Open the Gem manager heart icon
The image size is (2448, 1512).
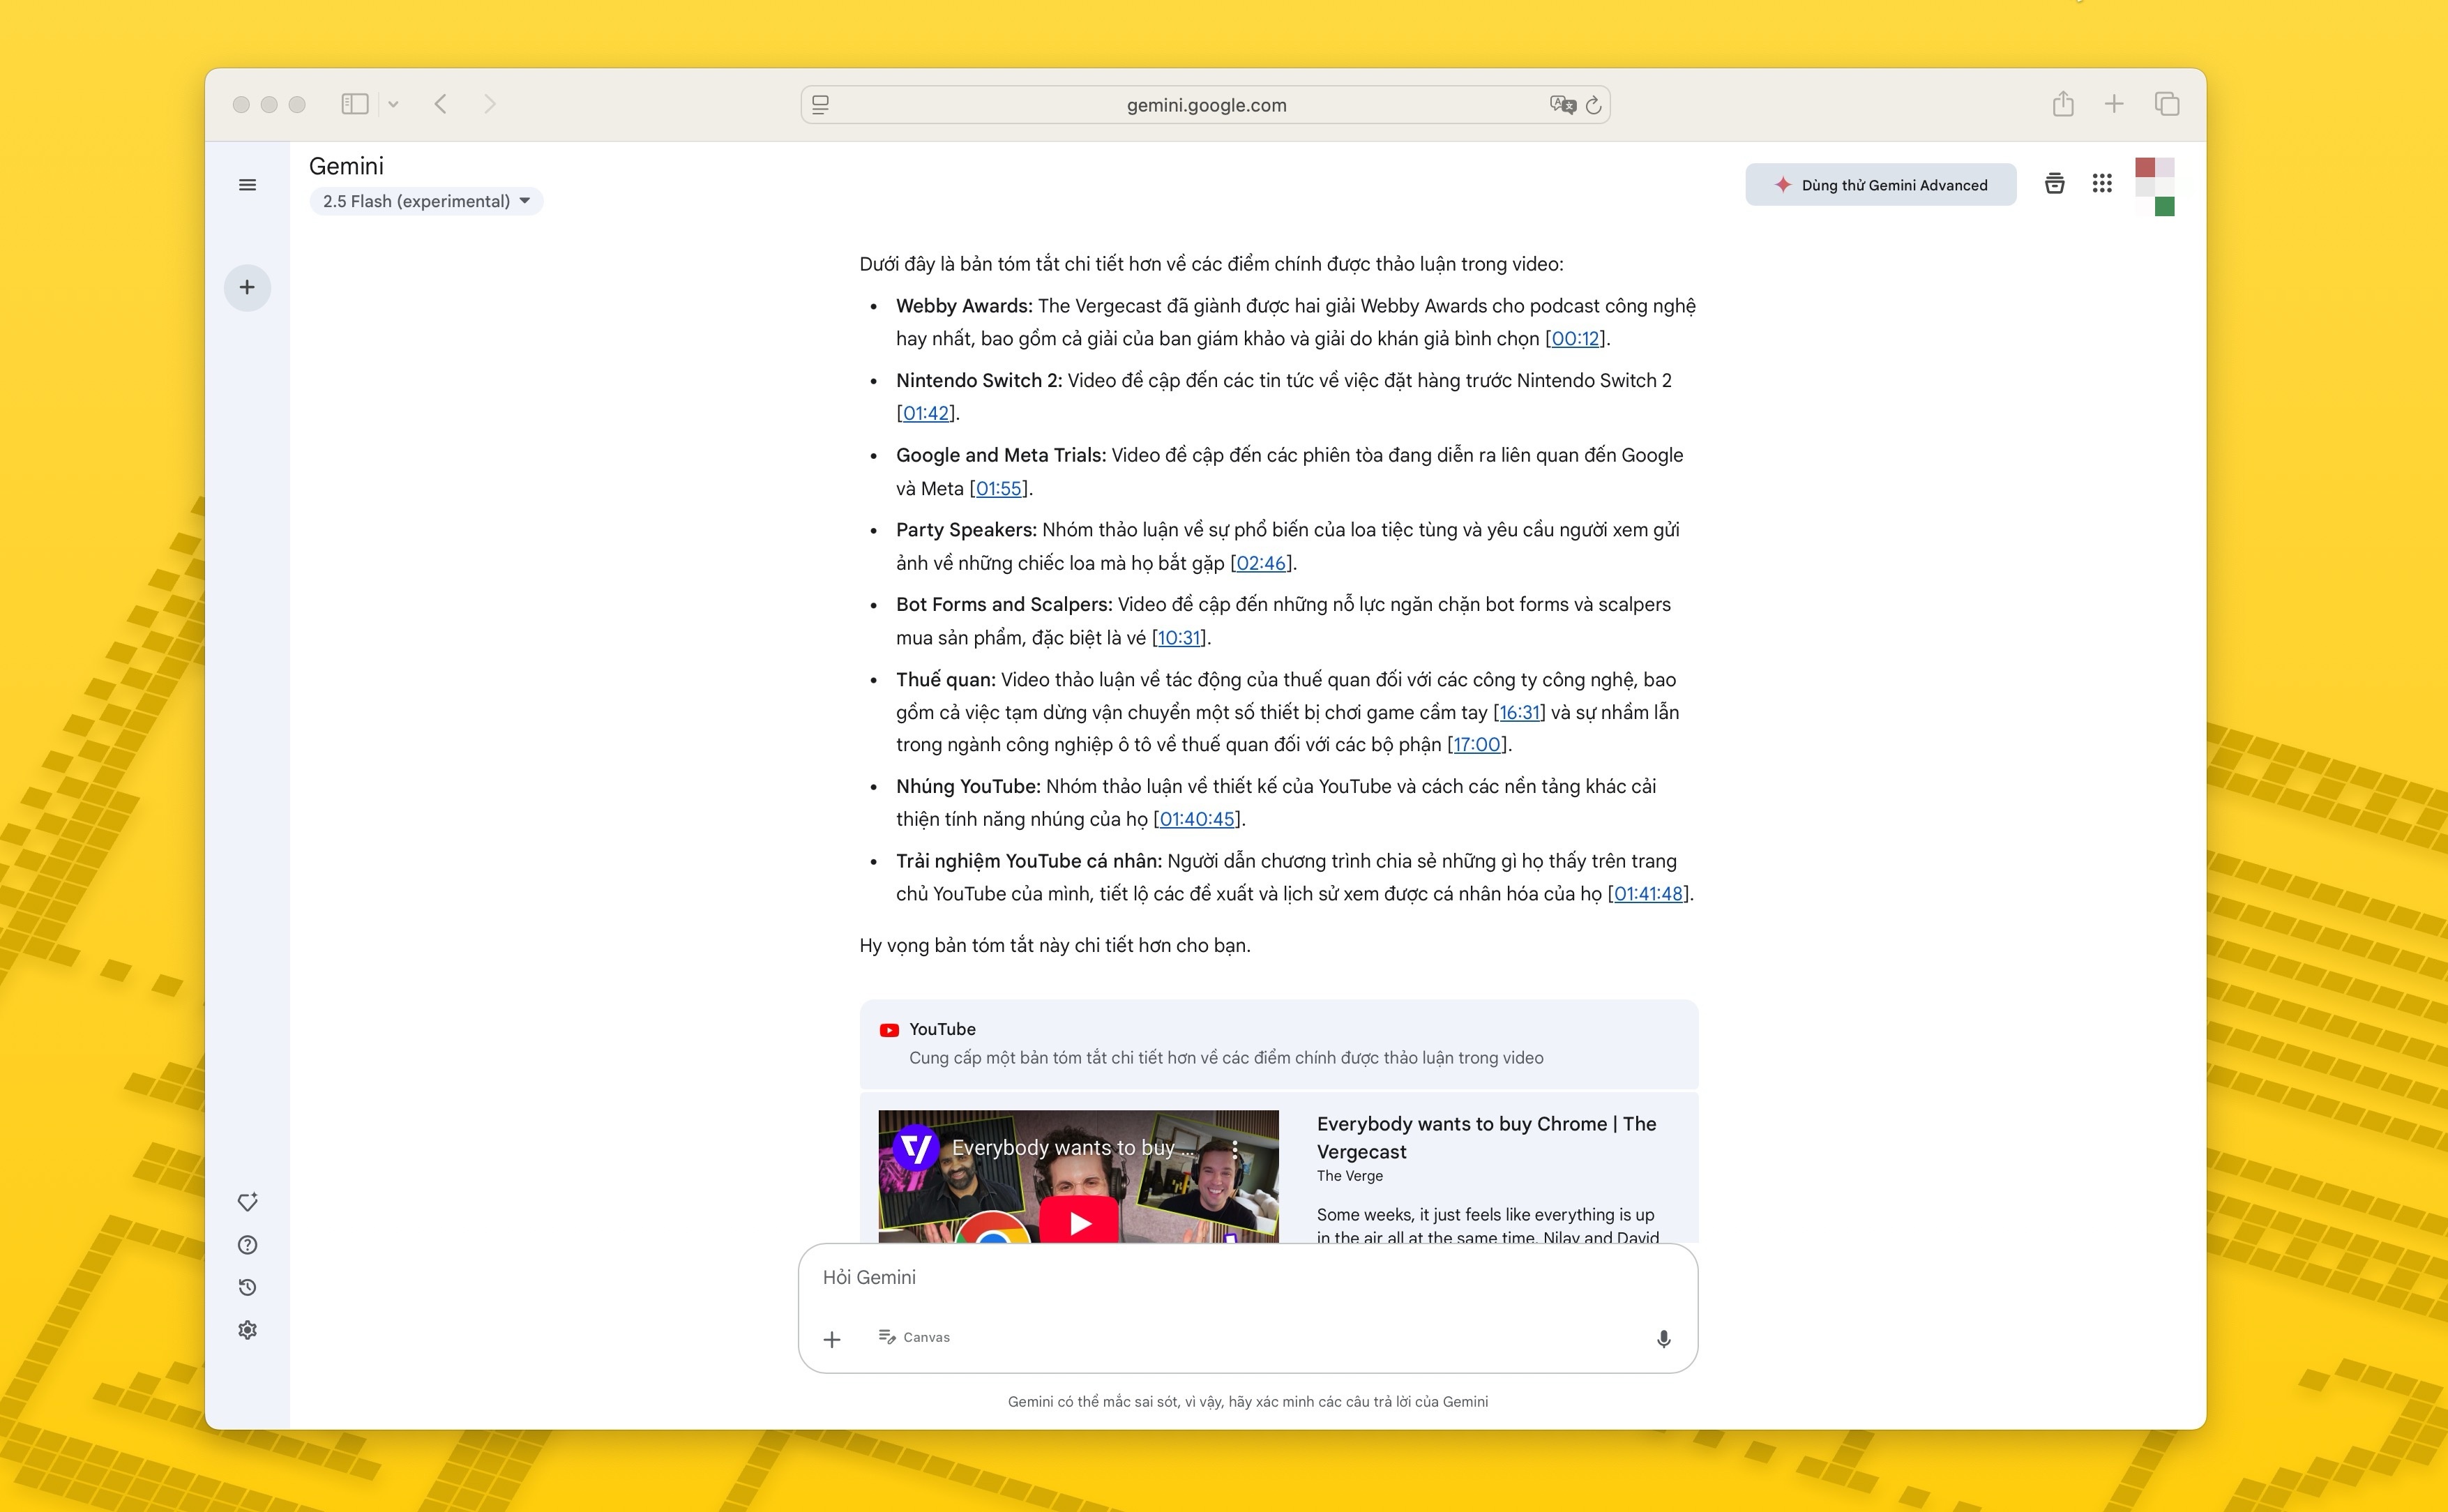[x=247, y=1201]
